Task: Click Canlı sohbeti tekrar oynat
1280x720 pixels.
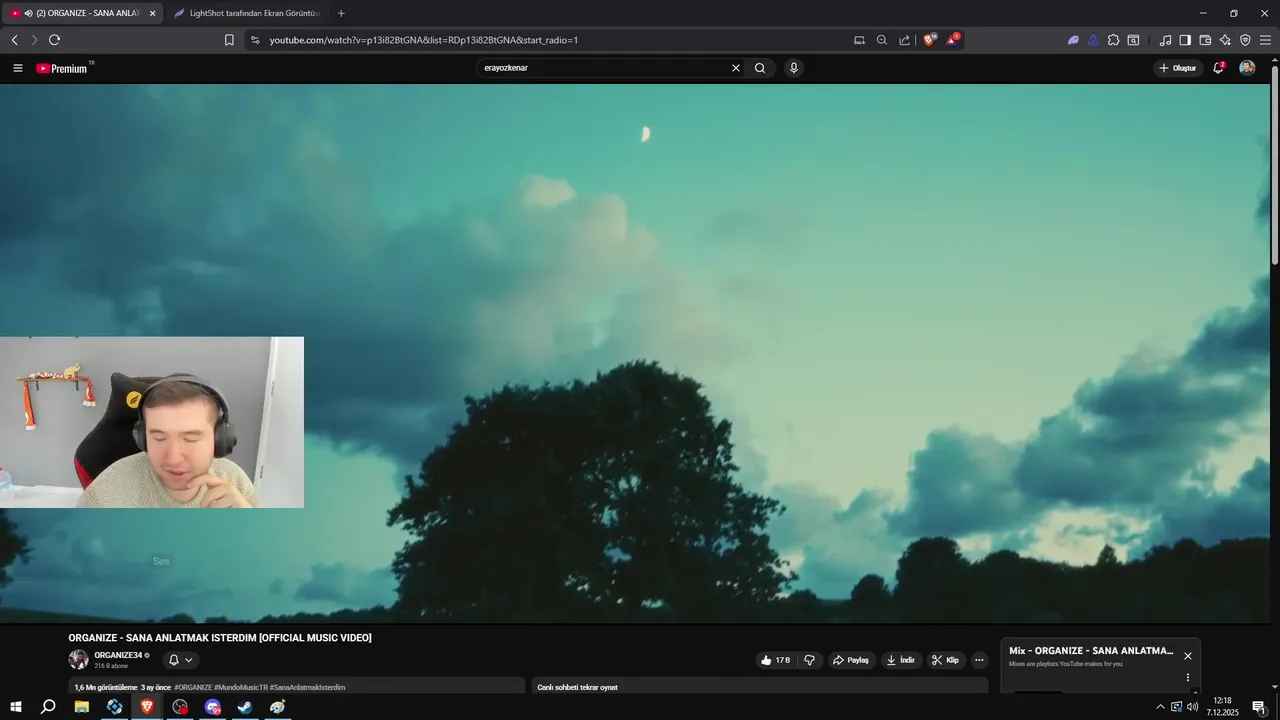Action: [x=577, y=688]
